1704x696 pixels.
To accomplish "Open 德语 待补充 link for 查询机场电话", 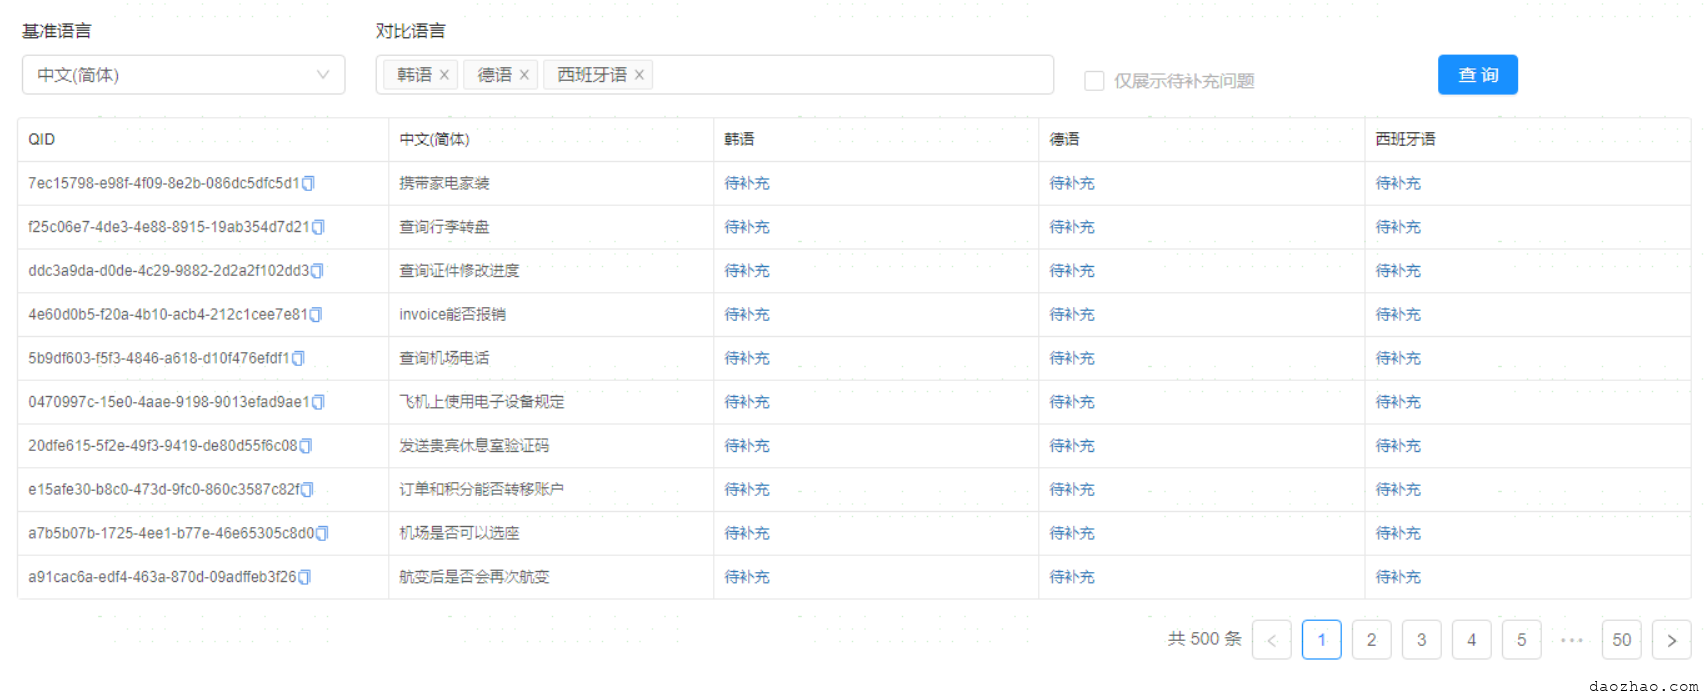I will click(x=1072, y=359).
